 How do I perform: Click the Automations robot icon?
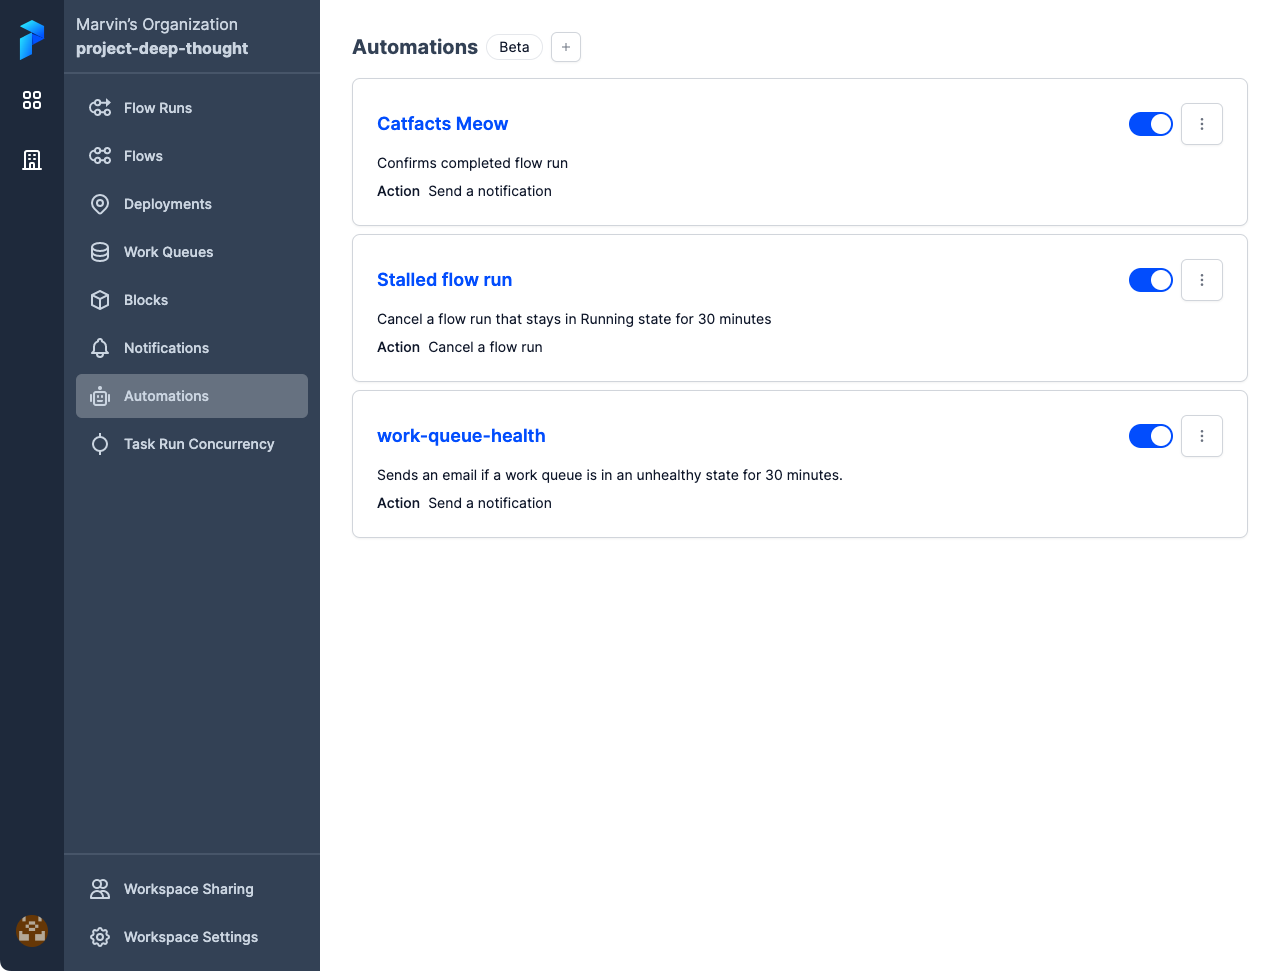tap(100, 396)
